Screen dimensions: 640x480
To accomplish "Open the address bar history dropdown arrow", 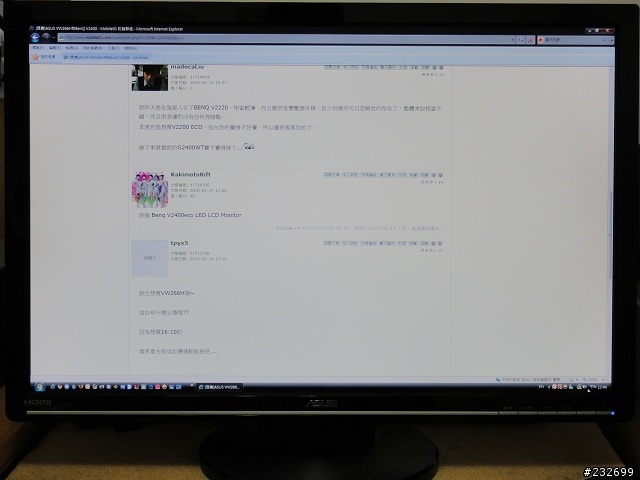I will click(x=513, y=40).
